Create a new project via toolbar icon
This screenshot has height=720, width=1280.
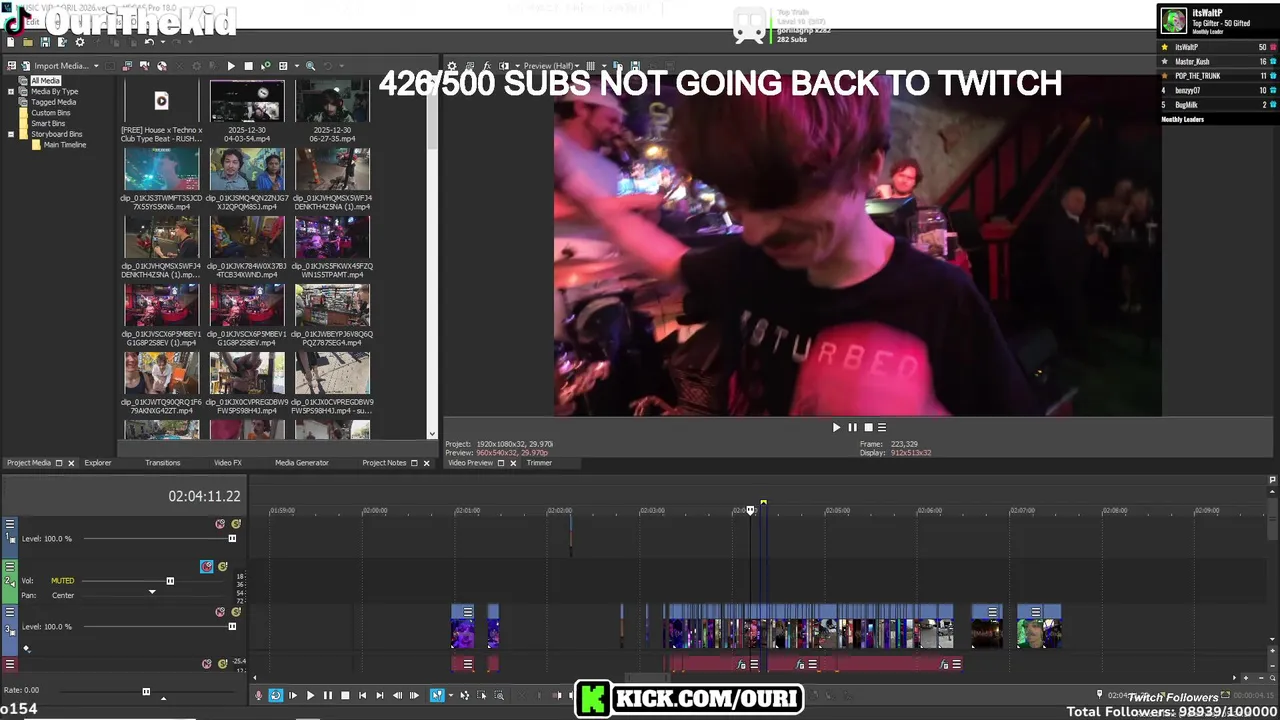(x=11, y=42)
